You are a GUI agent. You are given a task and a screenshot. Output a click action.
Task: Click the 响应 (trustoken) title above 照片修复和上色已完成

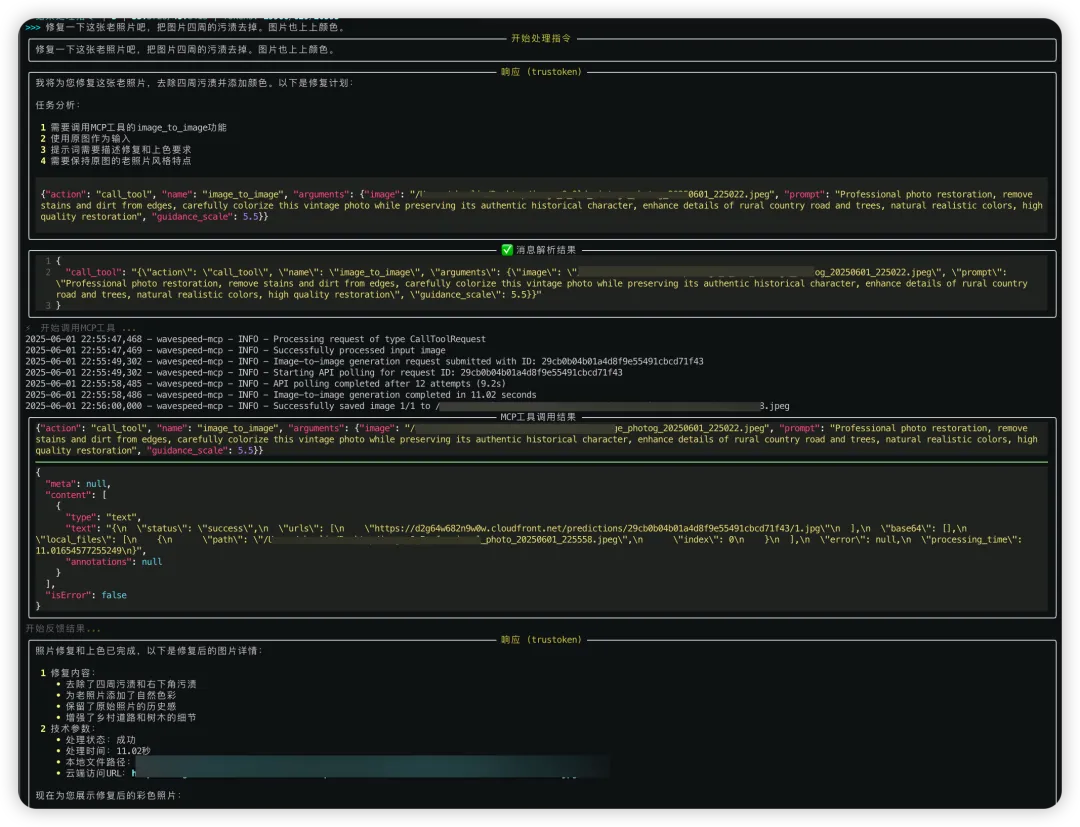click(x=541, y=640)
